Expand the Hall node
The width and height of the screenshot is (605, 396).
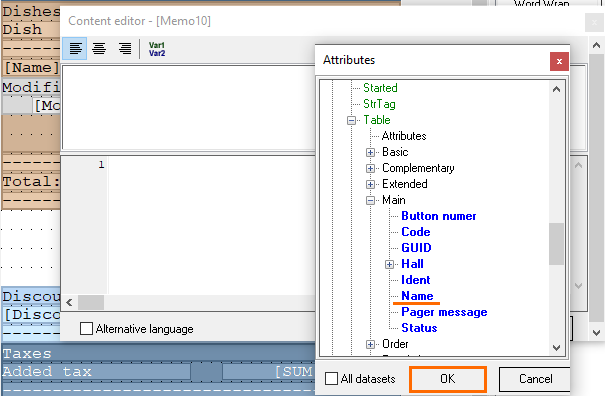[x=389, y=264]
